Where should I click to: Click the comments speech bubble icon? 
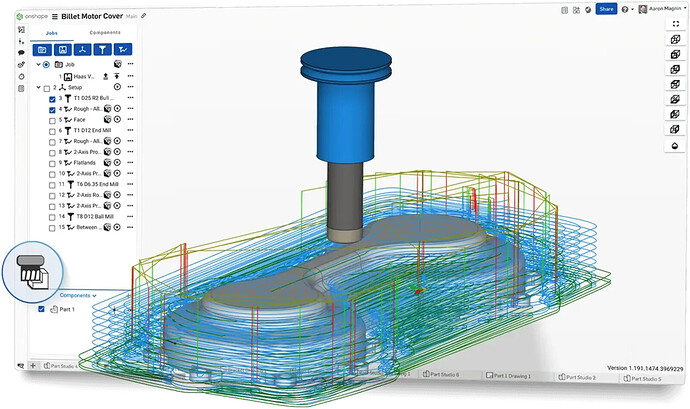click(22, 53)
